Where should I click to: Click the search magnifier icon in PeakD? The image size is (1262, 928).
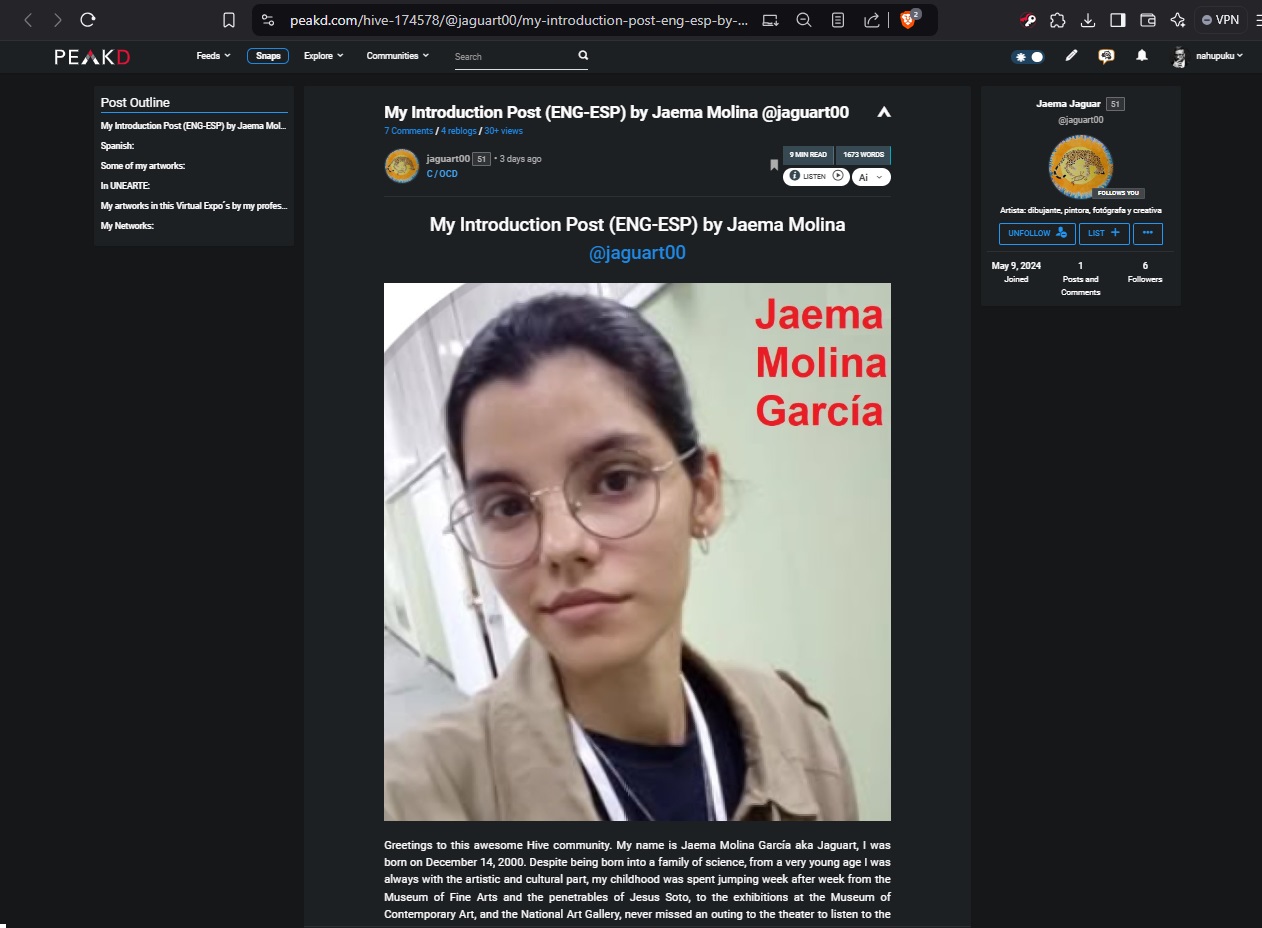point(583,56)
